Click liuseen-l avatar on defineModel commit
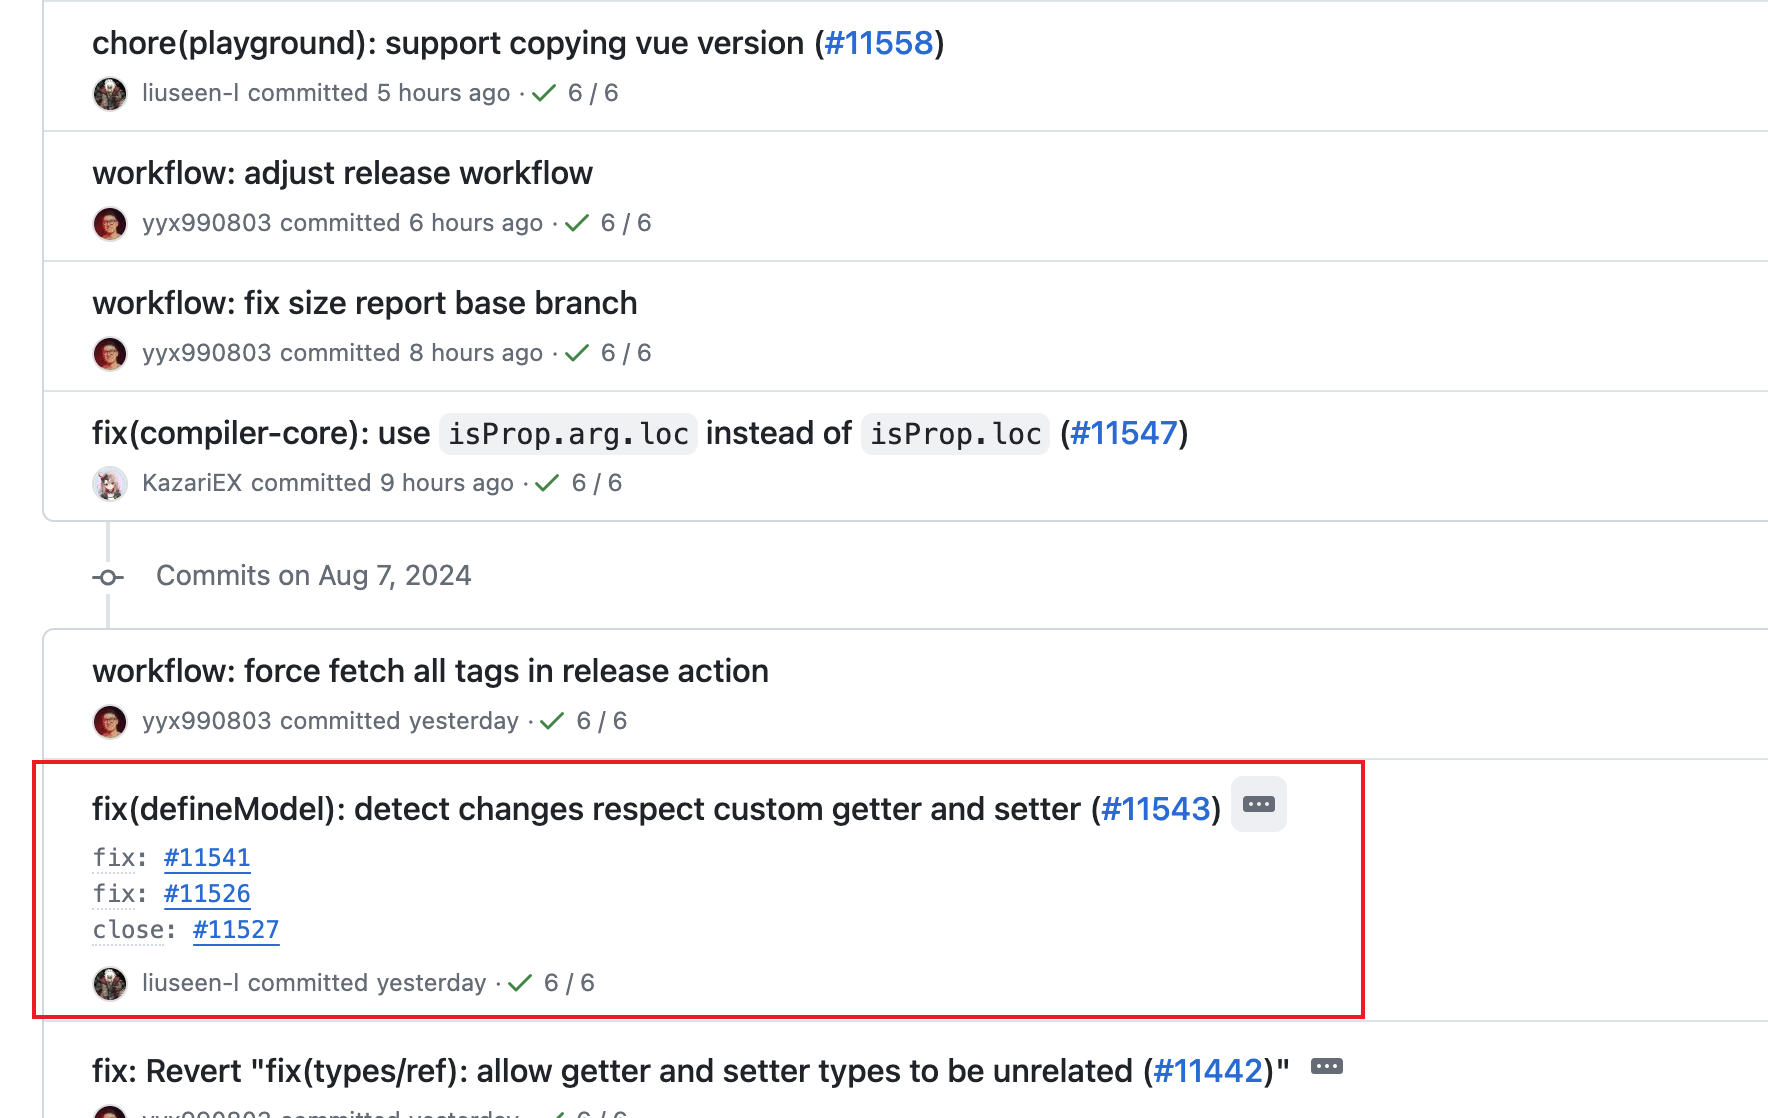Screen dimensions: 1768x1118 [x=110, y=984]
